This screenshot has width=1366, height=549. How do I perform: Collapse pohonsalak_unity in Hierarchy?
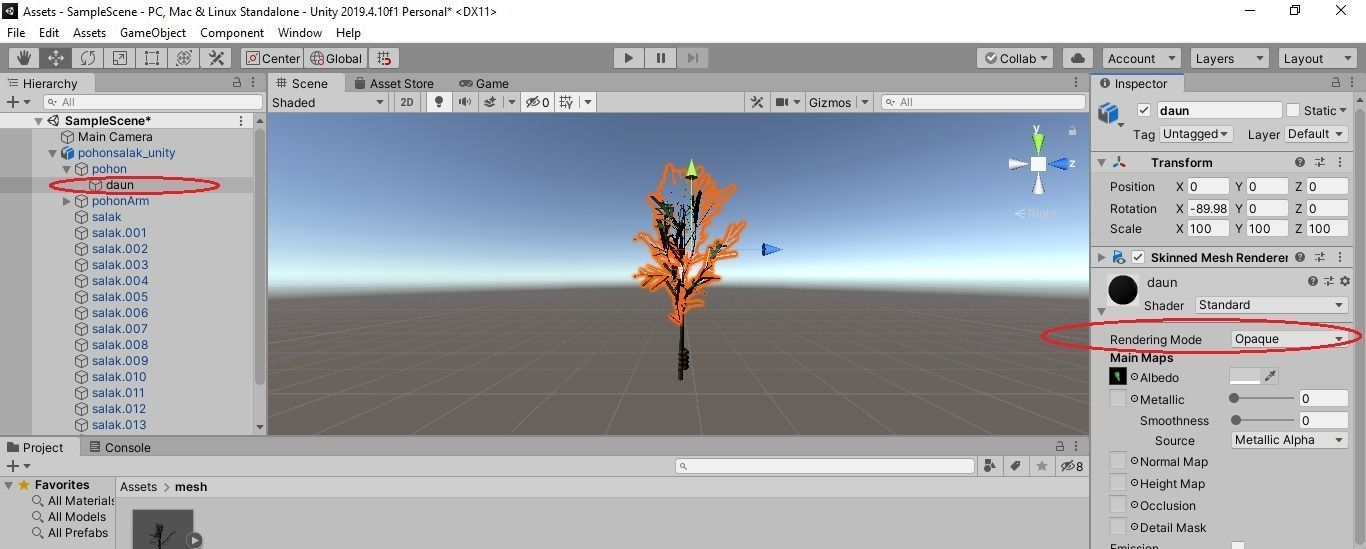[53, 153]
